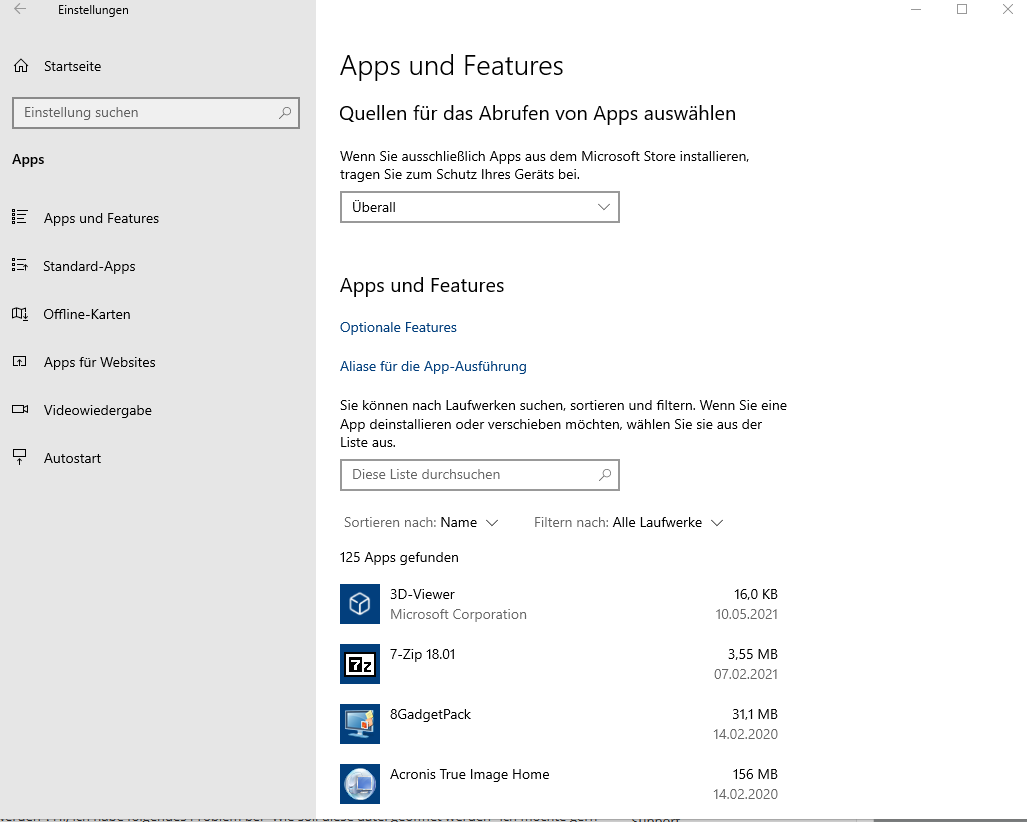Click the 156 MB size value
Image resolution: width=1027 pixels, height=822 pixels.
point(755,774)
